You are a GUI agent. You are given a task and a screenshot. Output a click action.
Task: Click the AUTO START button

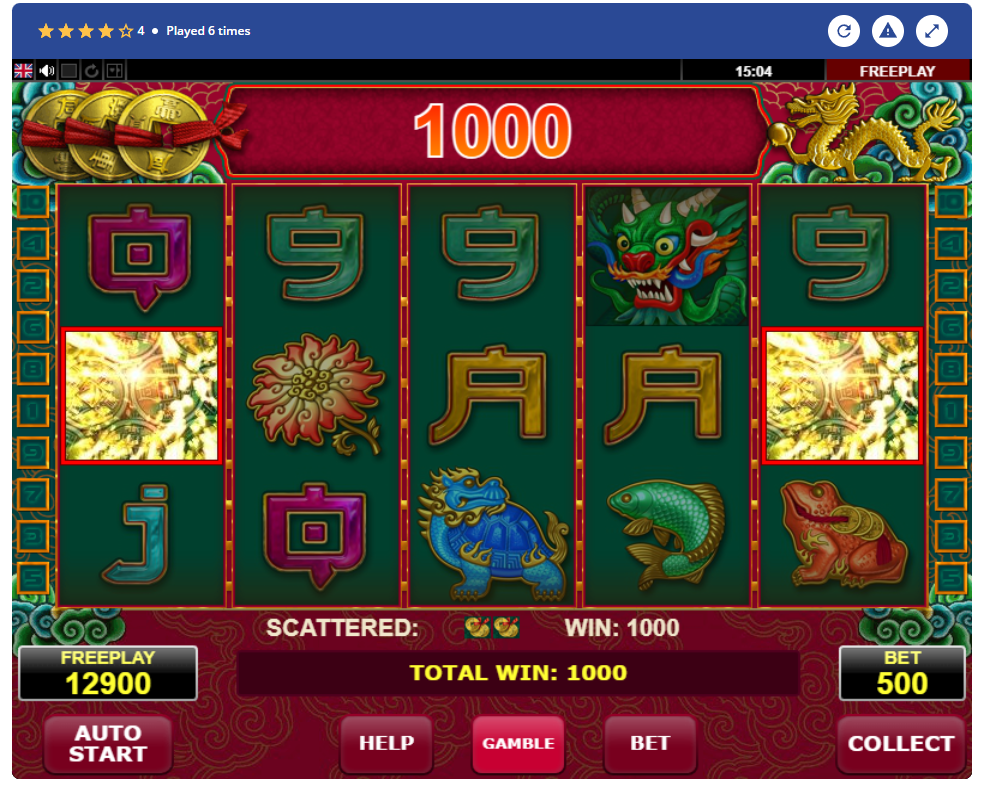(108, 744)
